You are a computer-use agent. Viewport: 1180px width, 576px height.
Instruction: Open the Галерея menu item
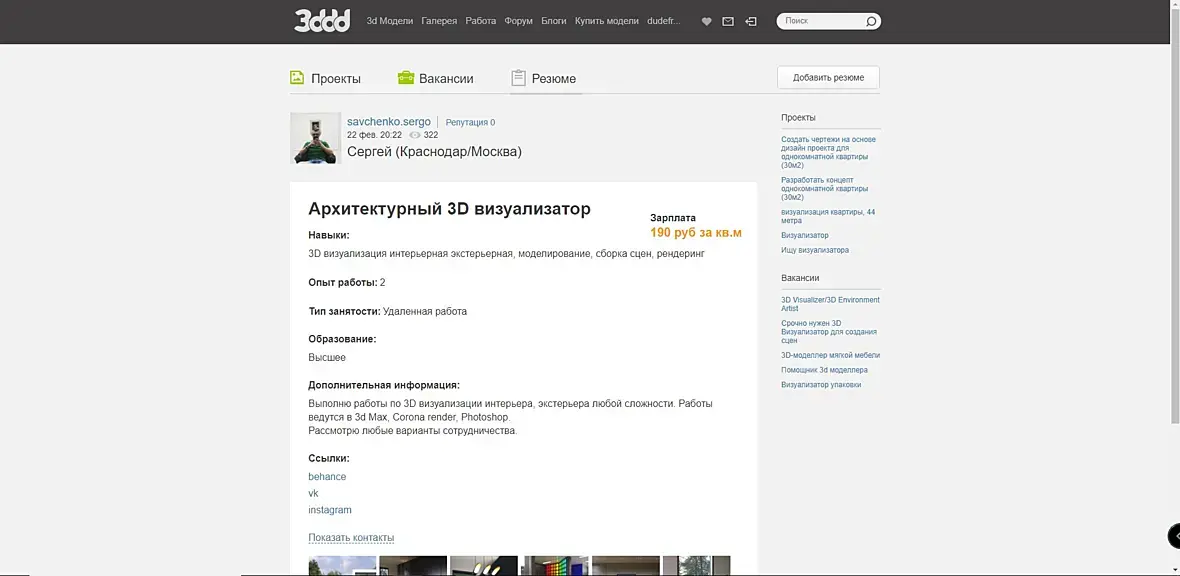(x=439, y=21)
